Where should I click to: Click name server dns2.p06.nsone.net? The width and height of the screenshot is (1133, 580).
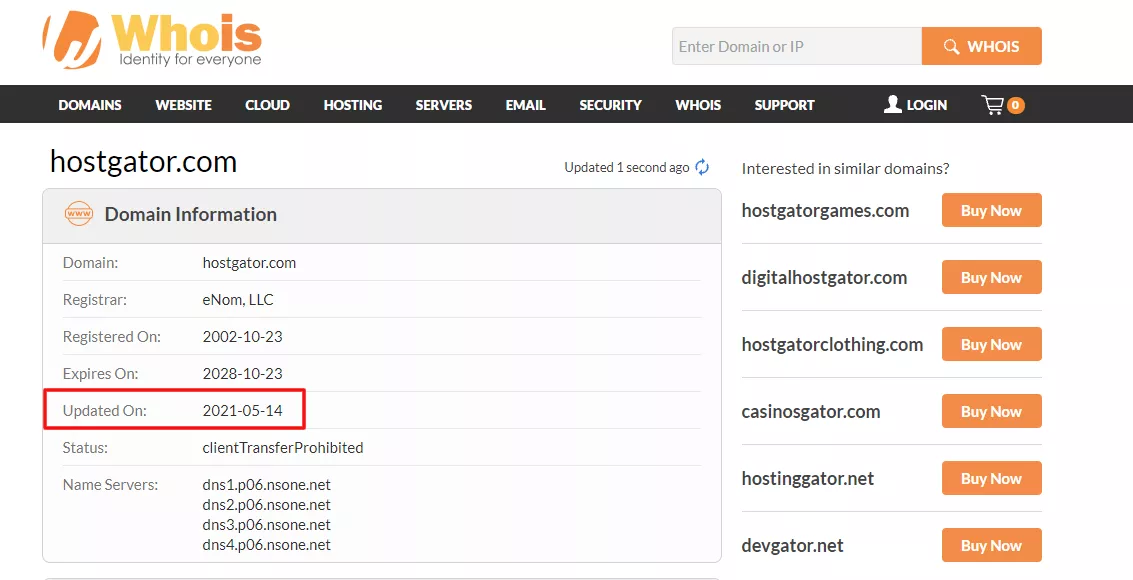267,505
